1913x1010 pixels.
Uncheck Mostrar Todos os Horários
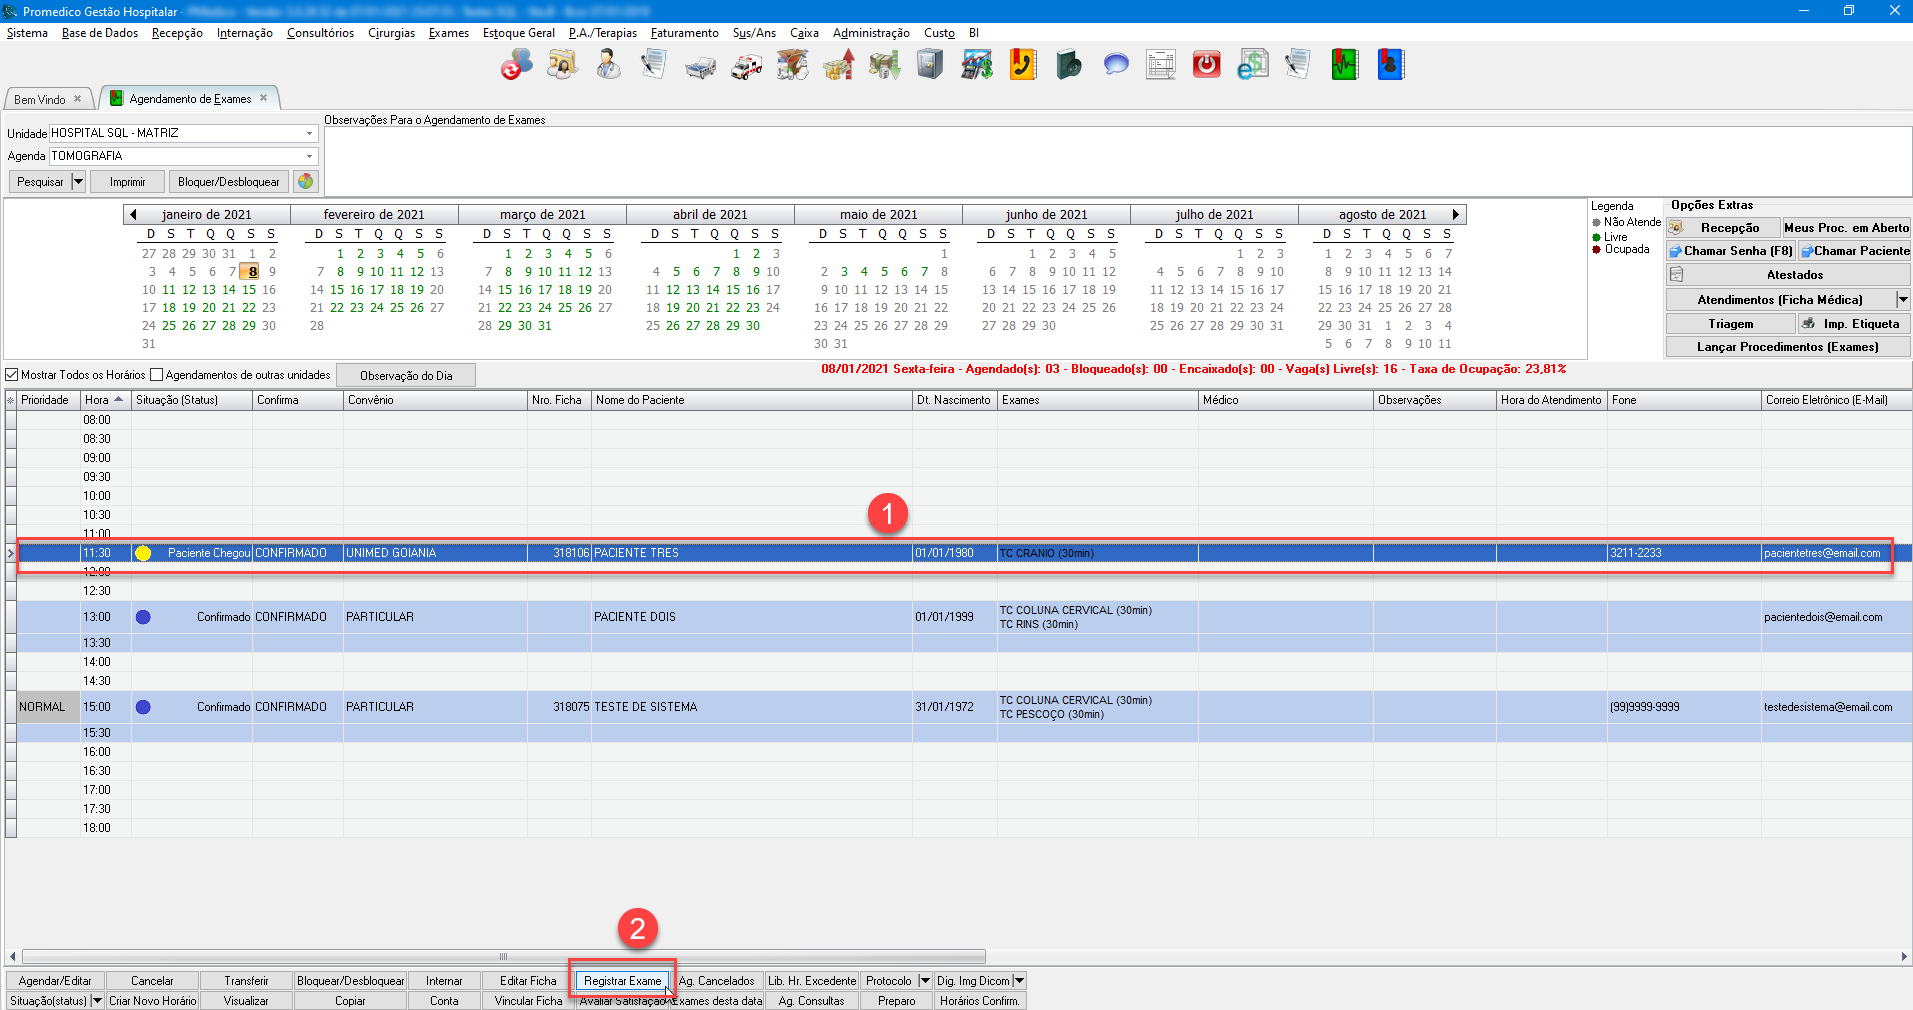click(x=13, y=375)
